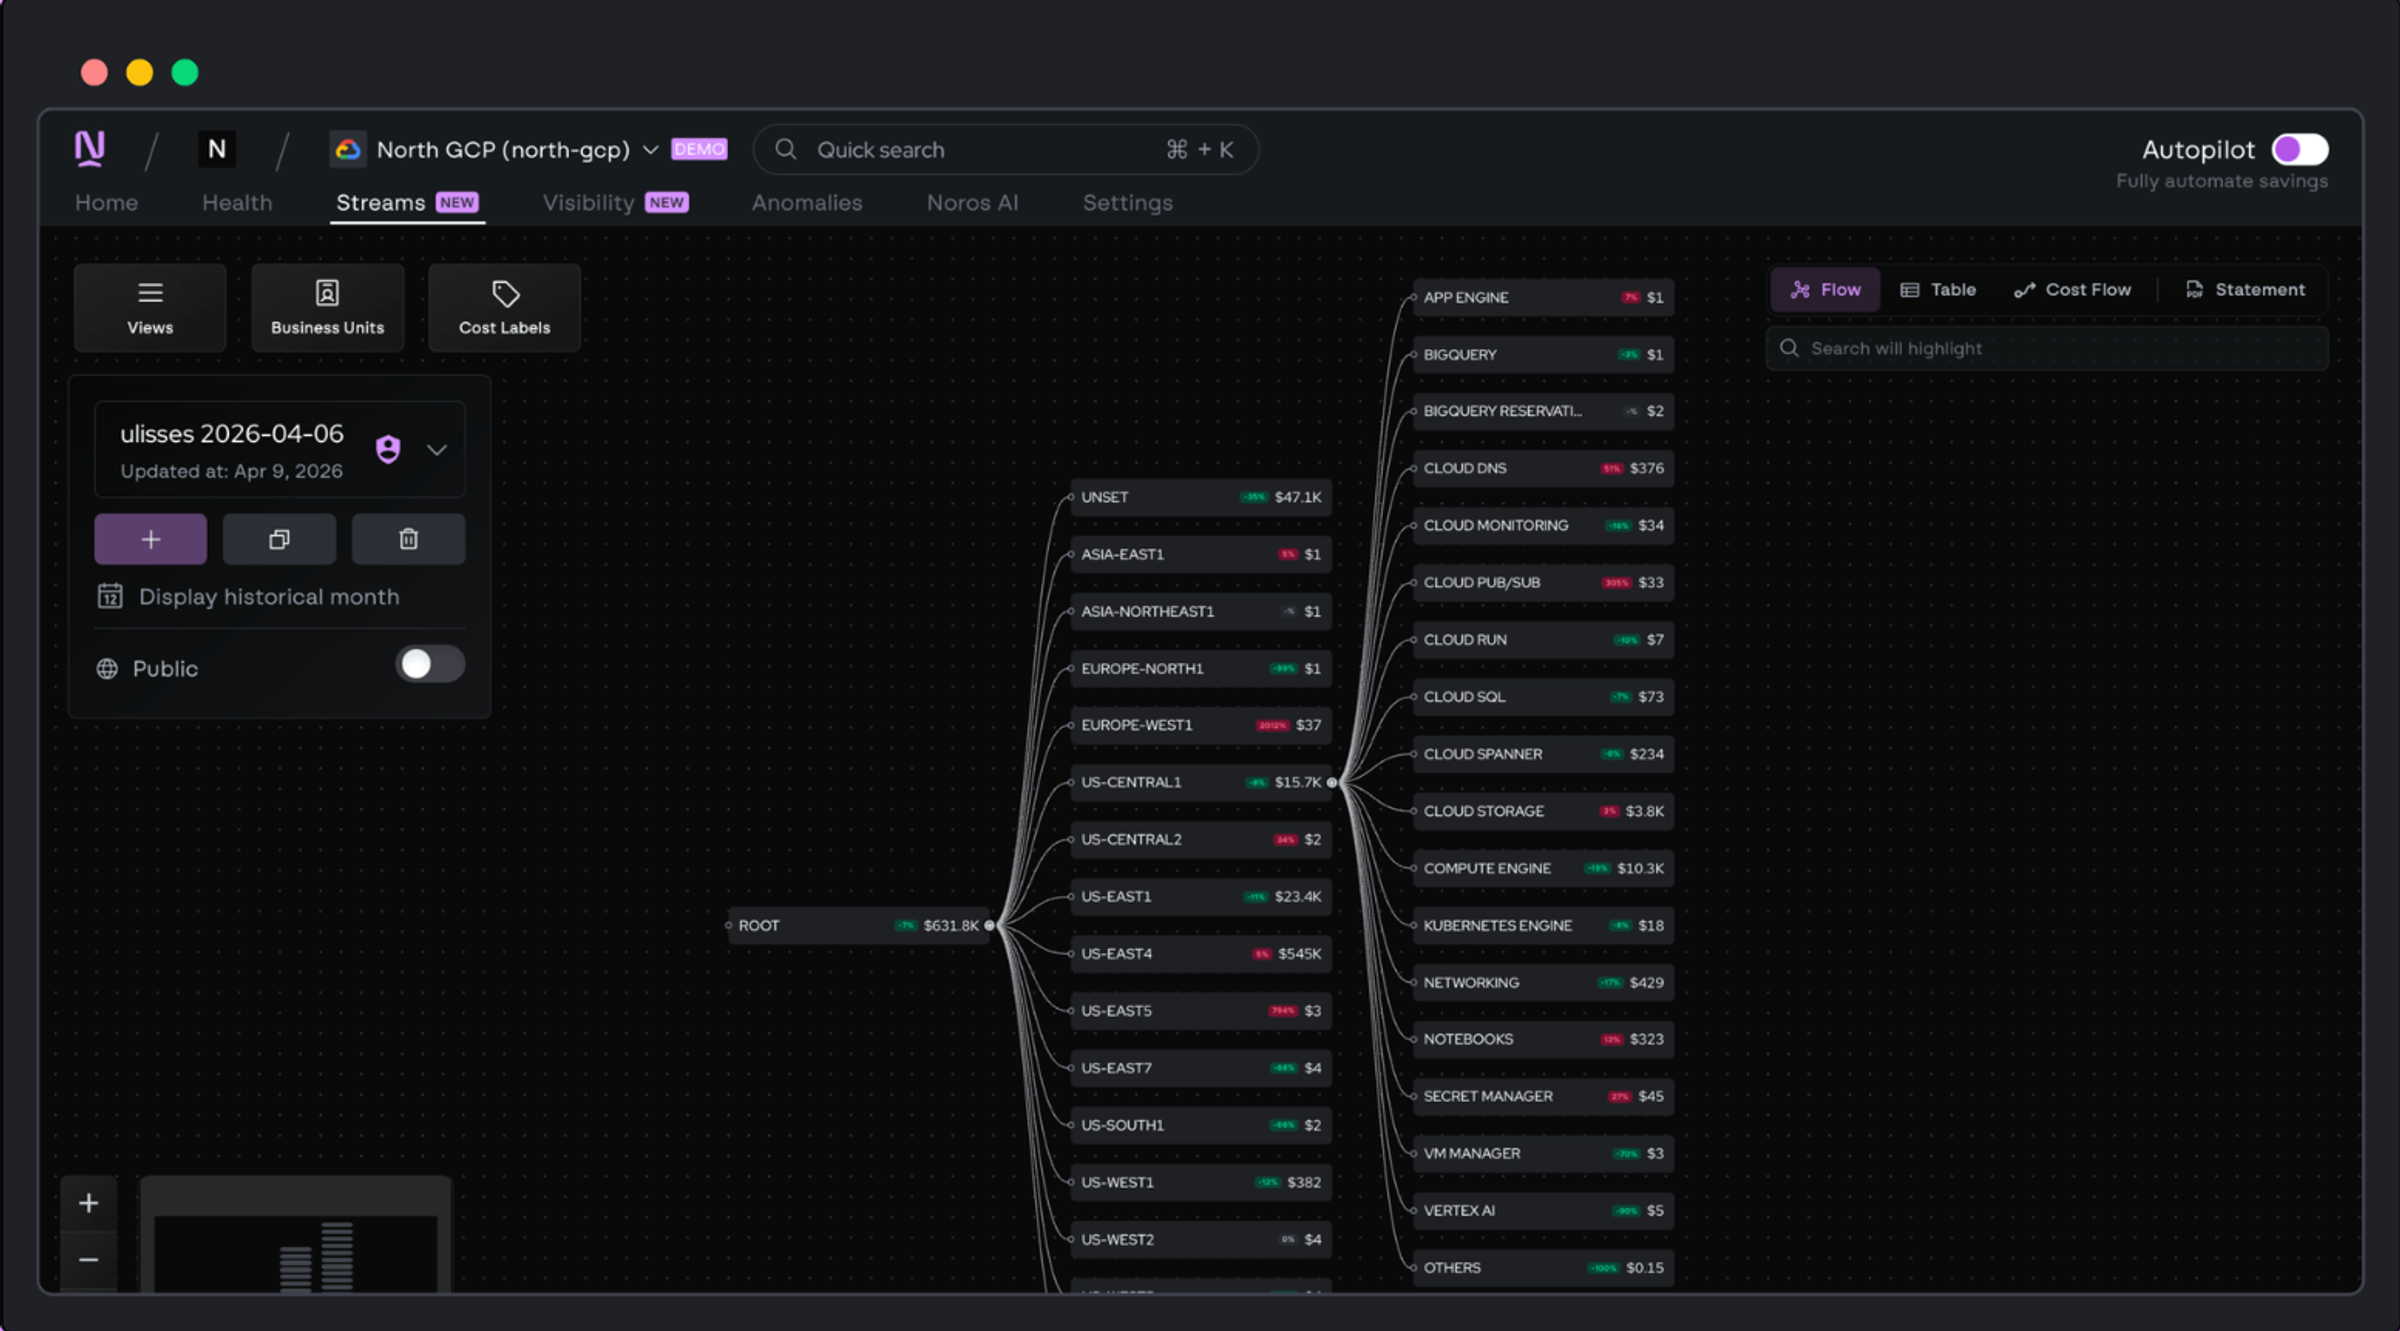Image resolution: width=2400 pixels, height=1331 pixels.
Task: Select the VERTEX AI node
Action: [x=1544, y=1210]
